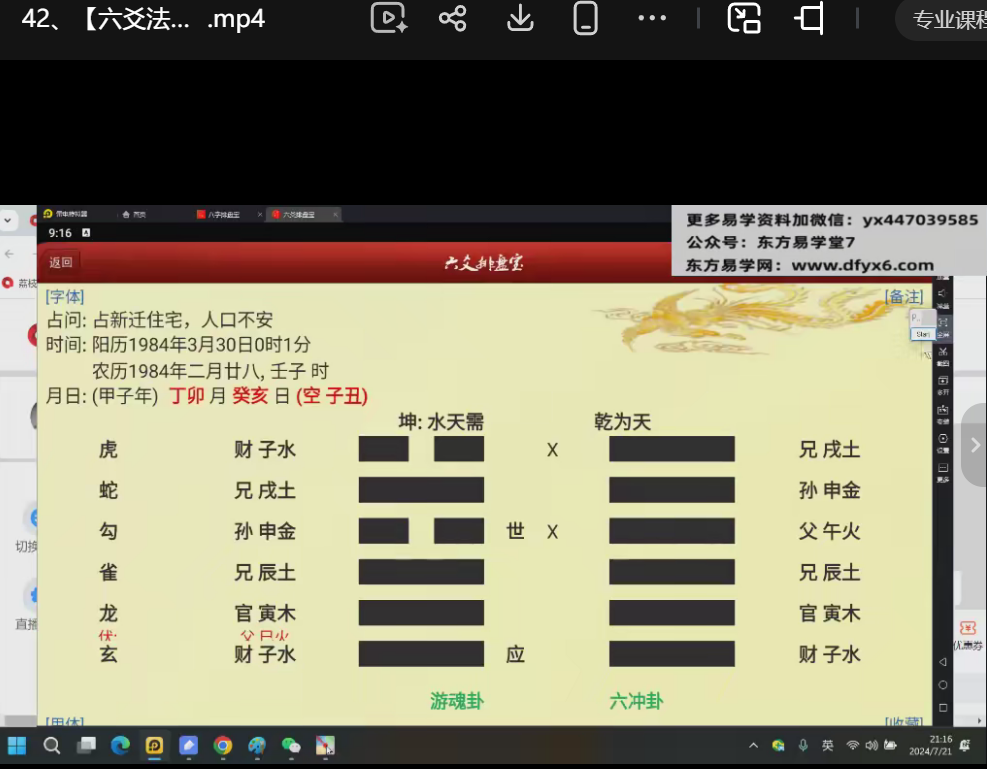Switch to the 八字排盘宝 tab
The image size is (987, 769).
[x=223, y=215]
